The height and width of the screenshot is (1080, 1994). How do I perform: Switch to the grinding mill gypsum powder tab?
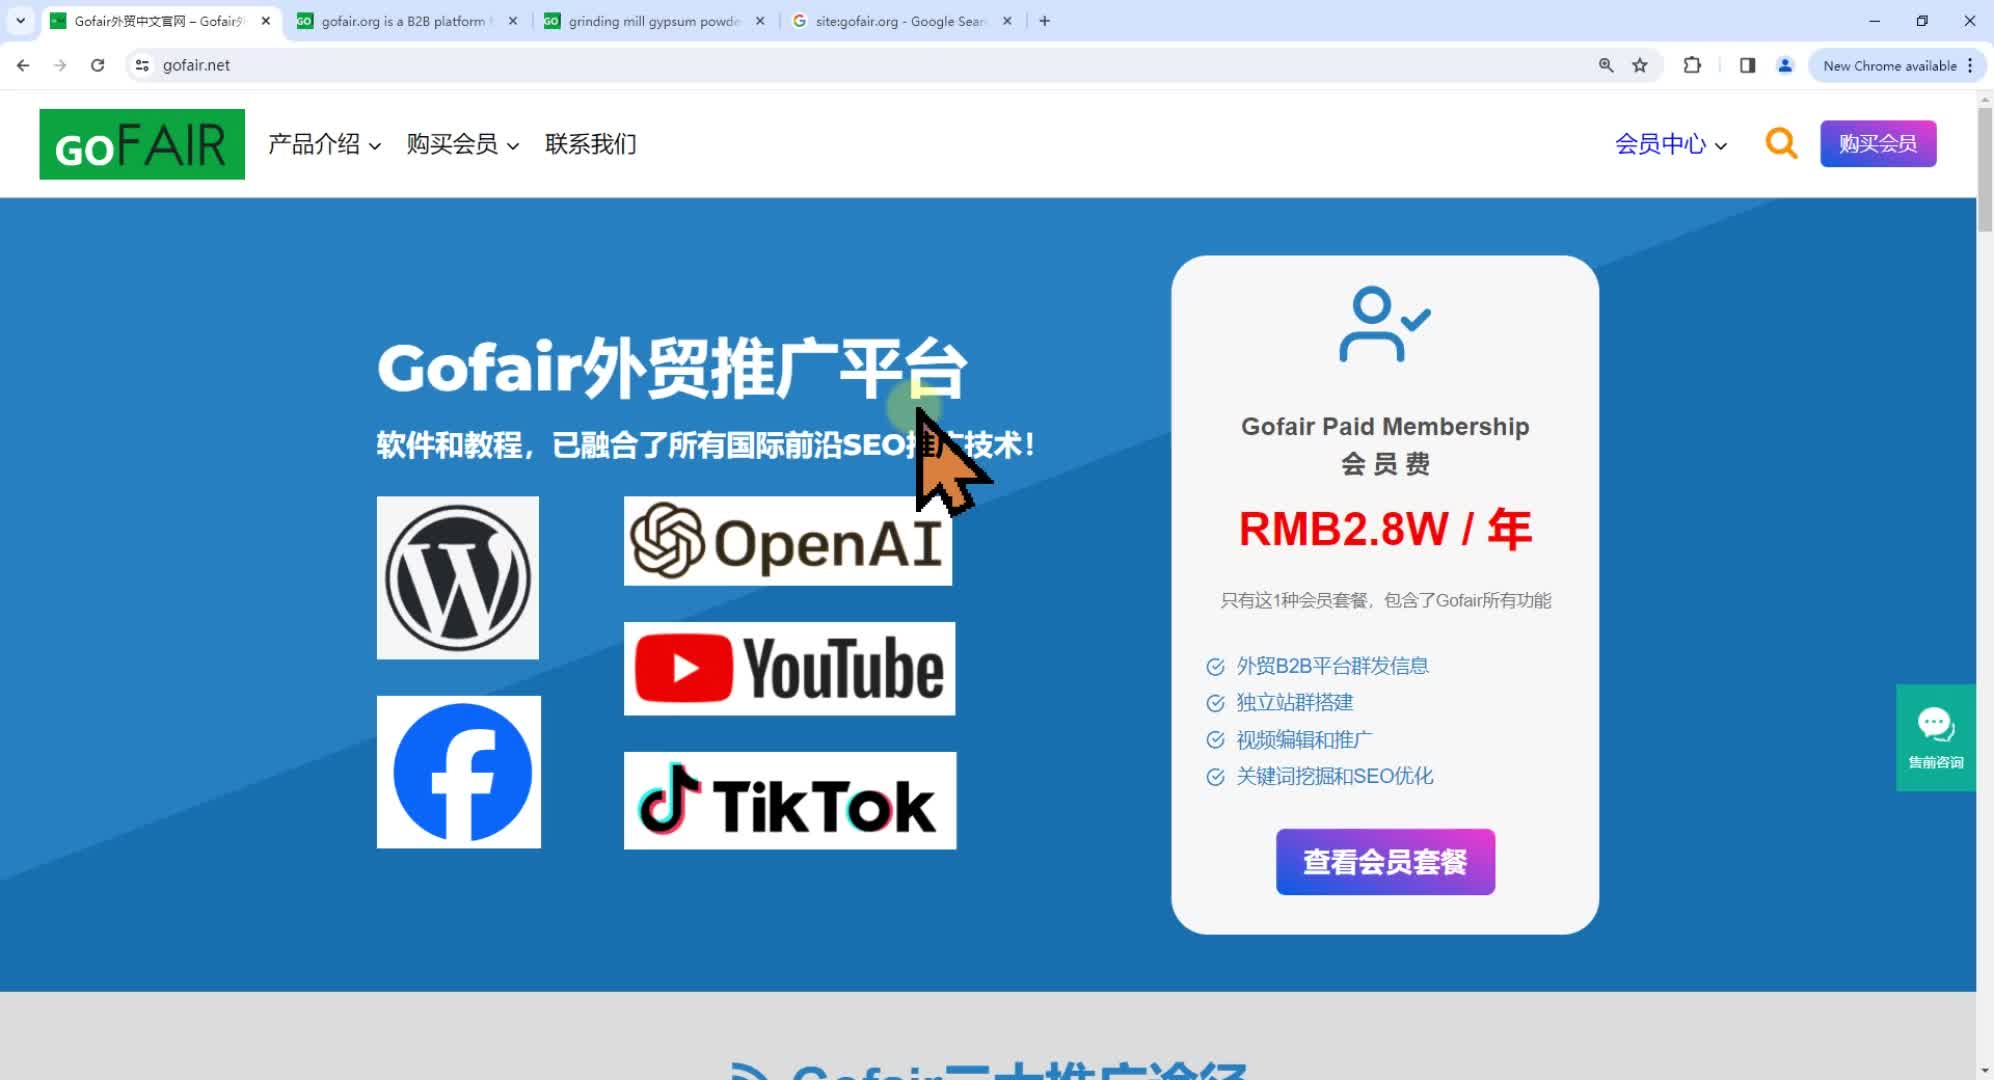[652, 21]
